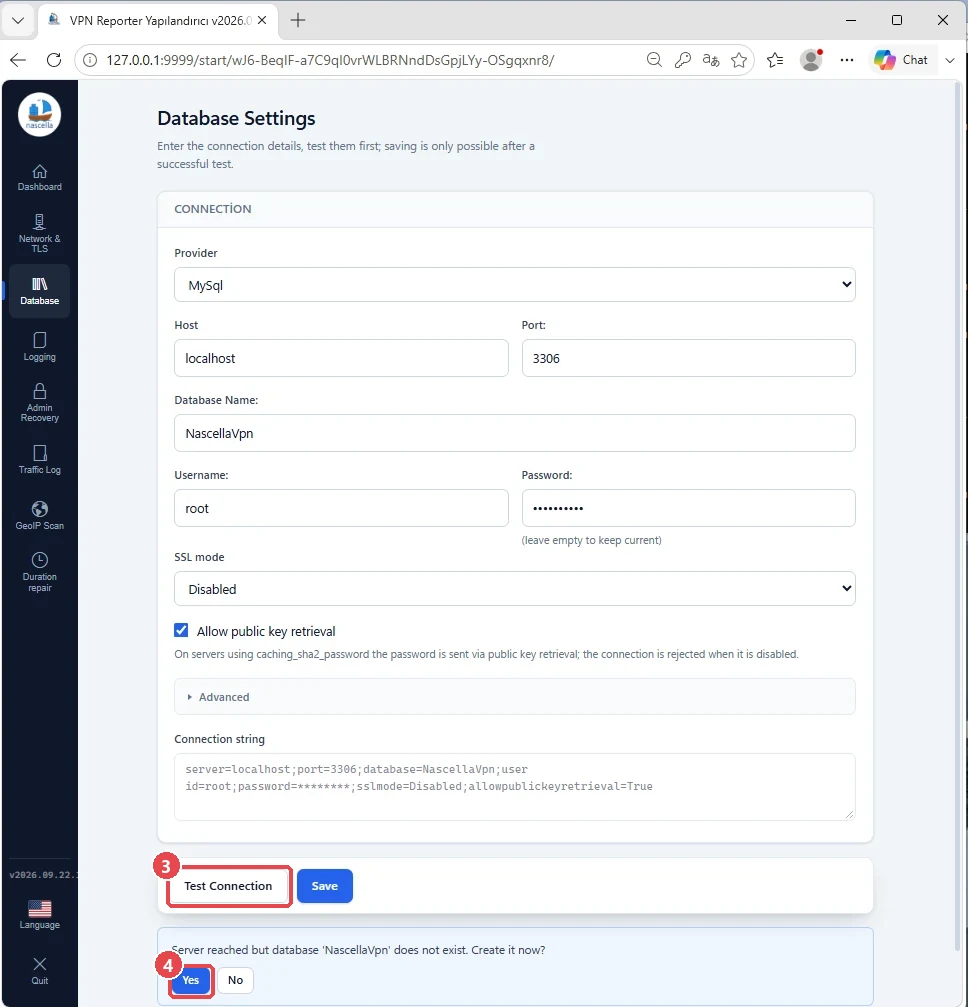Screen dimensions: 968x1007
Task: Decline database creation with No
Action: 235,980
